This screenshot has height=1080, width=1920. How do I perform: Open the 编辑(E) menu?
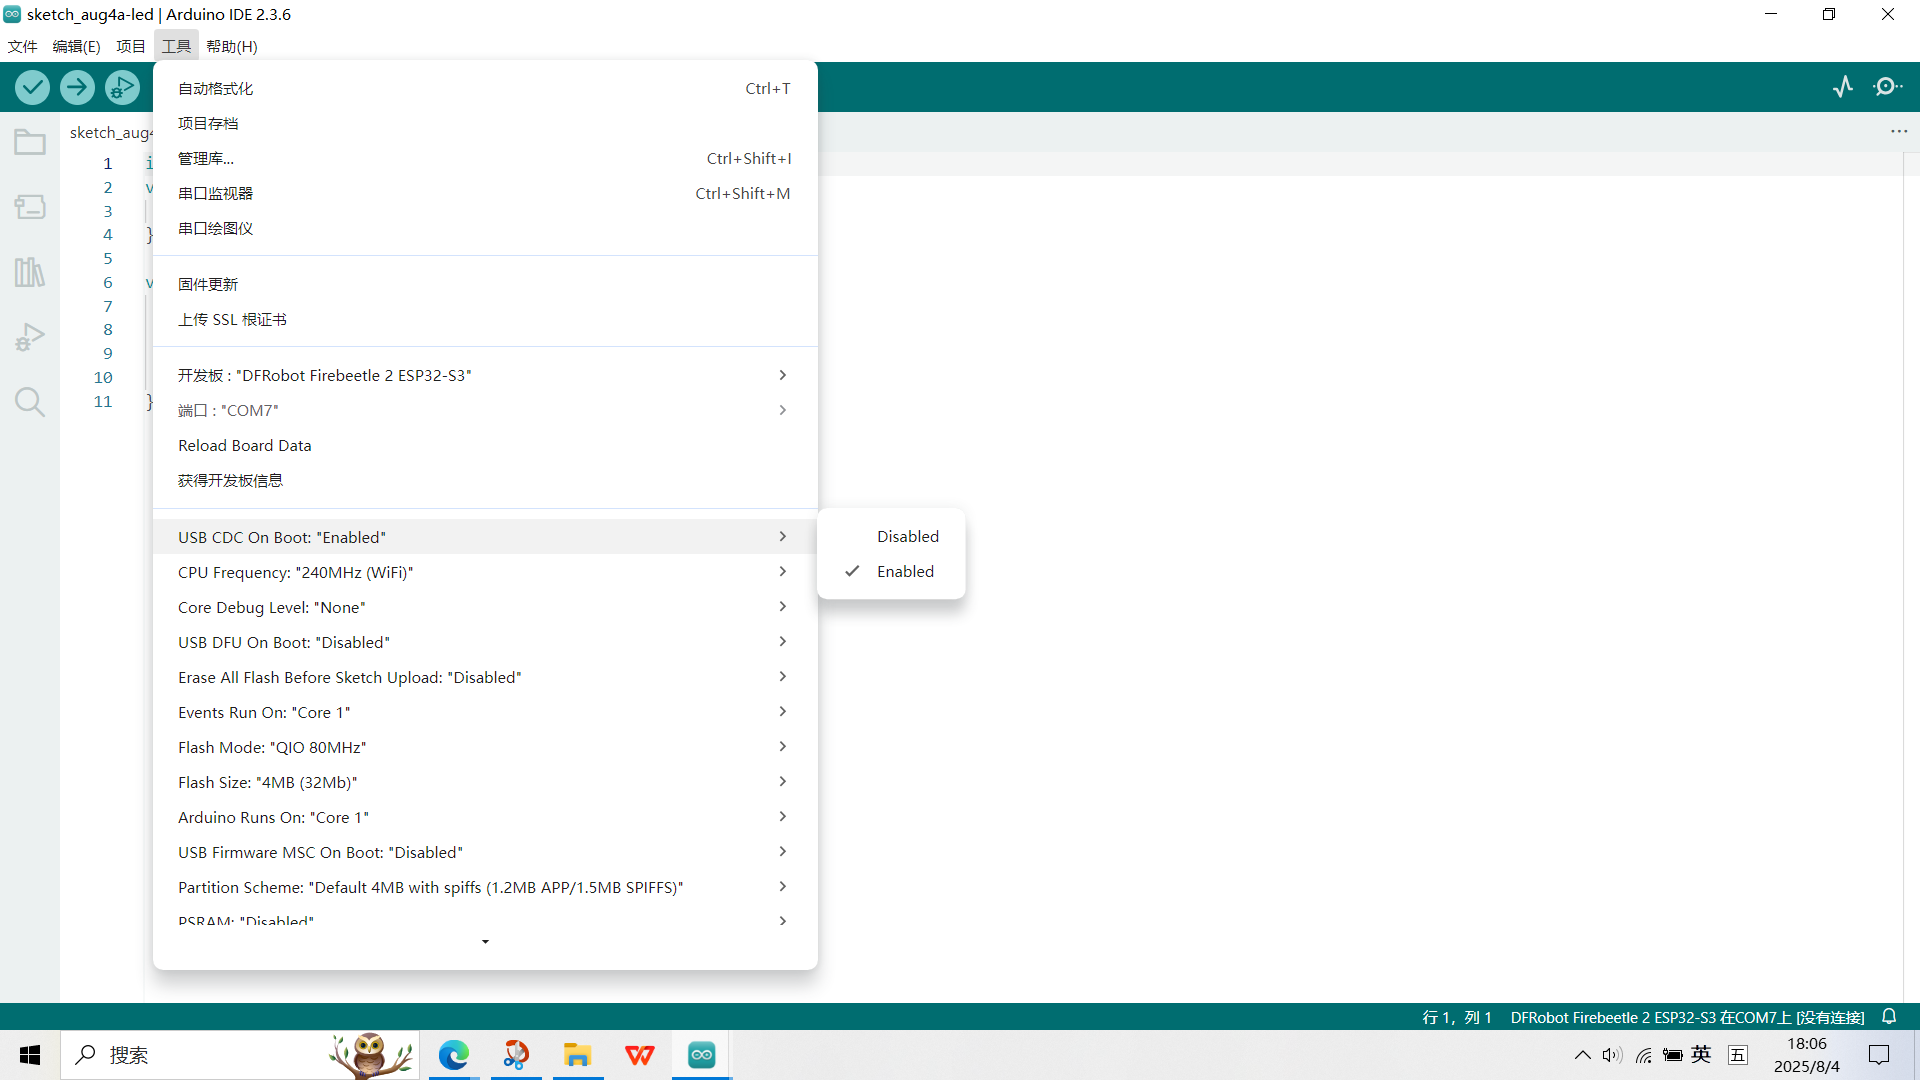click(x=76, y=46)
